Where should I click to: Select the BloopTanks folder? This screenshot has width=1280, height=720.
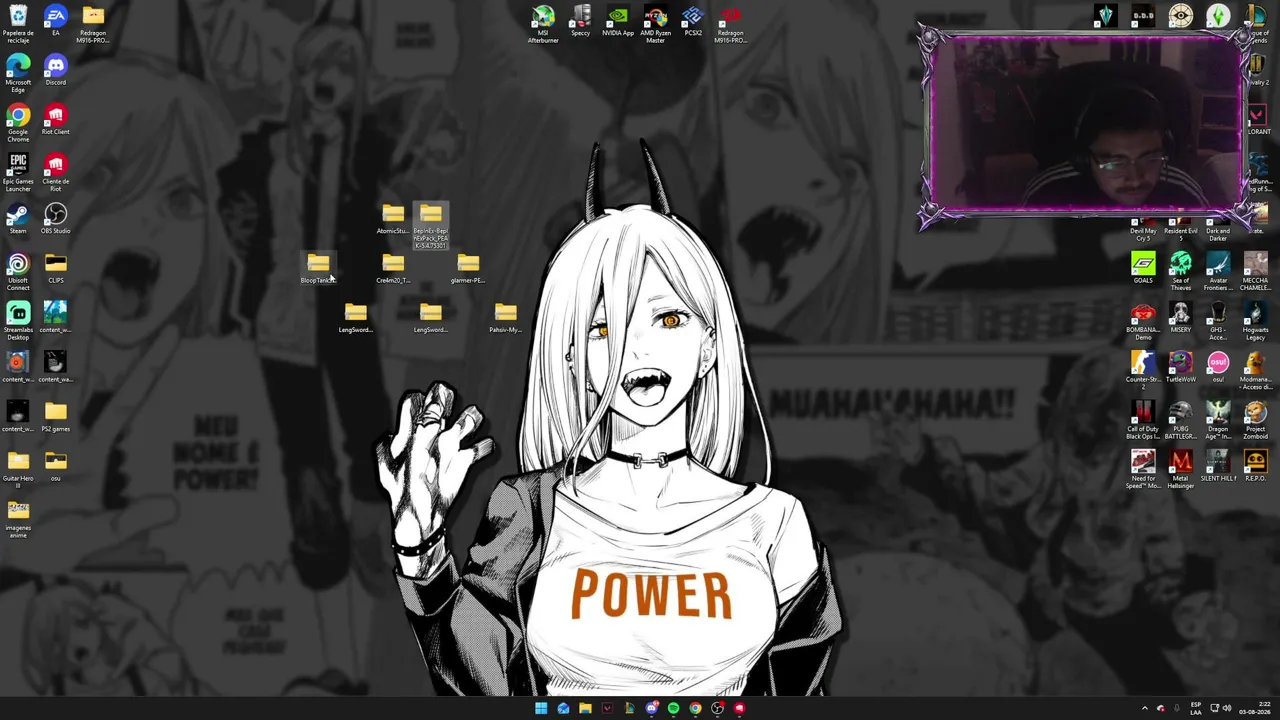tap(318, 268)
